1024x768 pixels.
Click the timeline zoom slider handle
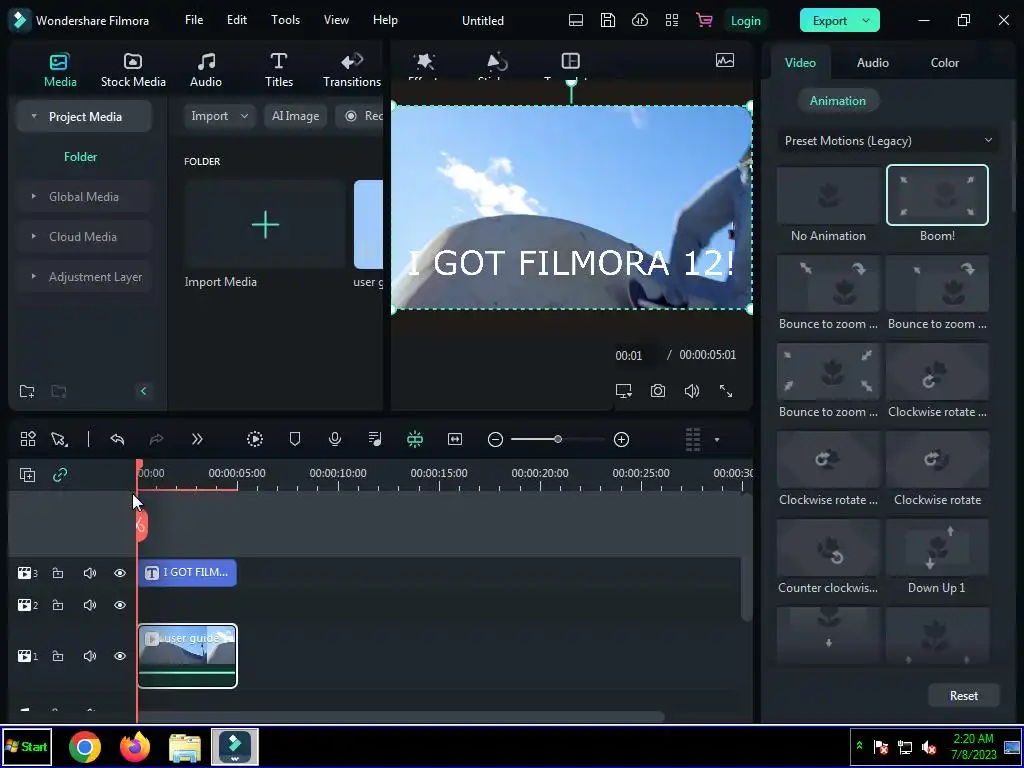click(558, 440)
